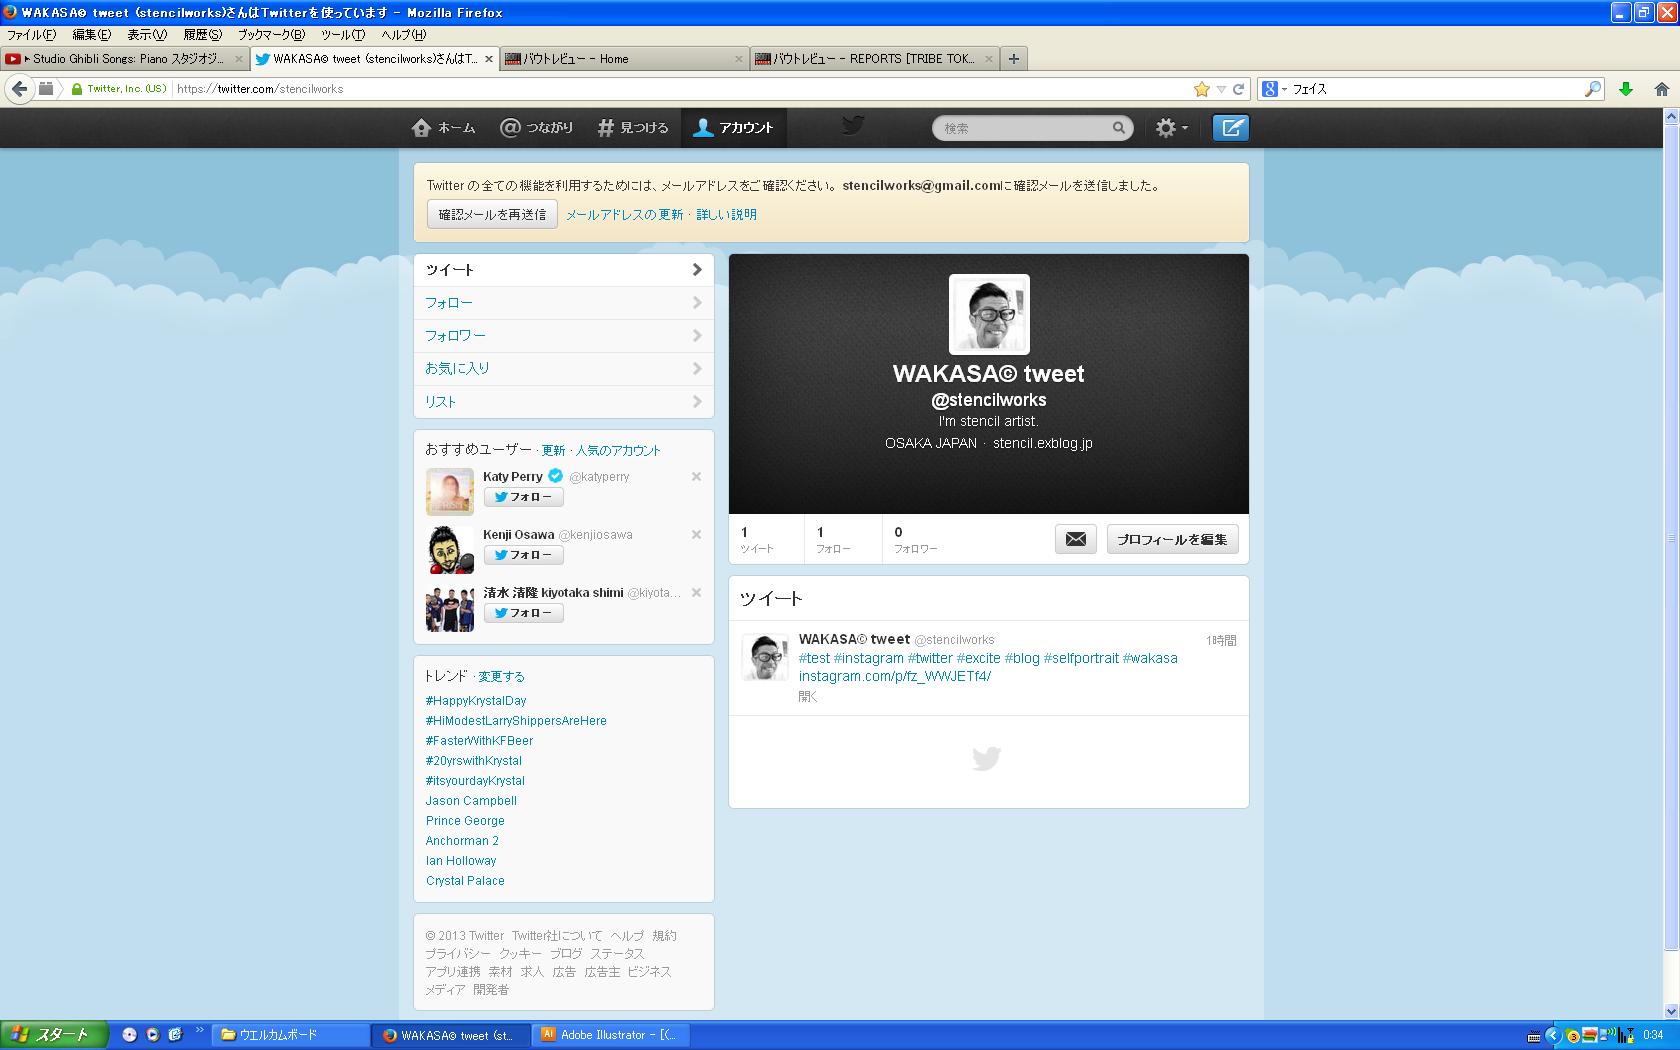
Task: Open the URL history dropdown arrow
Action: pyautogui.click(x=1220, y=90)
